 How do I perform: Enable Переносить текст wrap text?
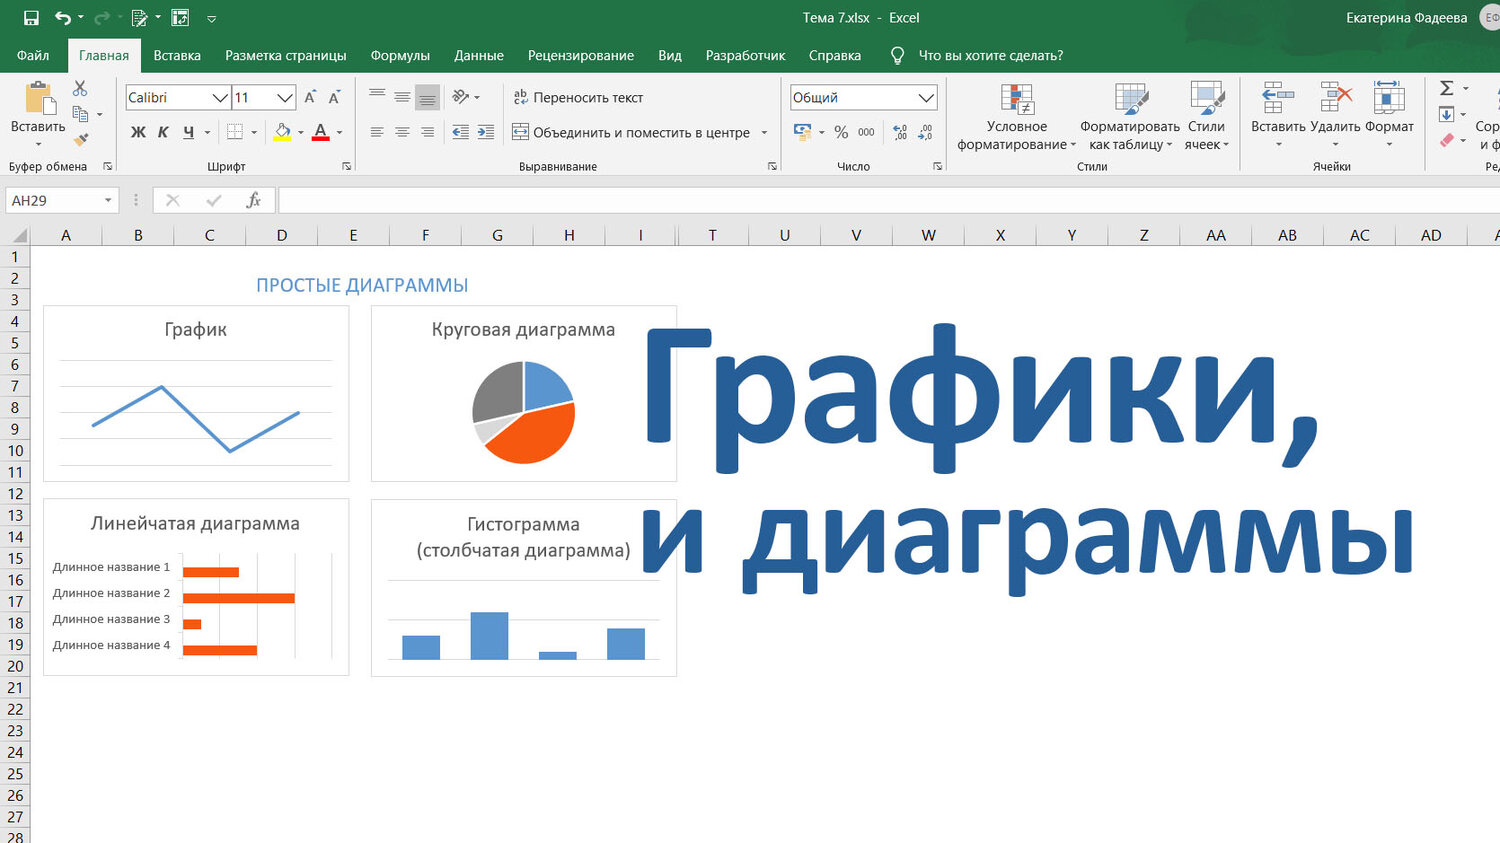coord(577,97)
